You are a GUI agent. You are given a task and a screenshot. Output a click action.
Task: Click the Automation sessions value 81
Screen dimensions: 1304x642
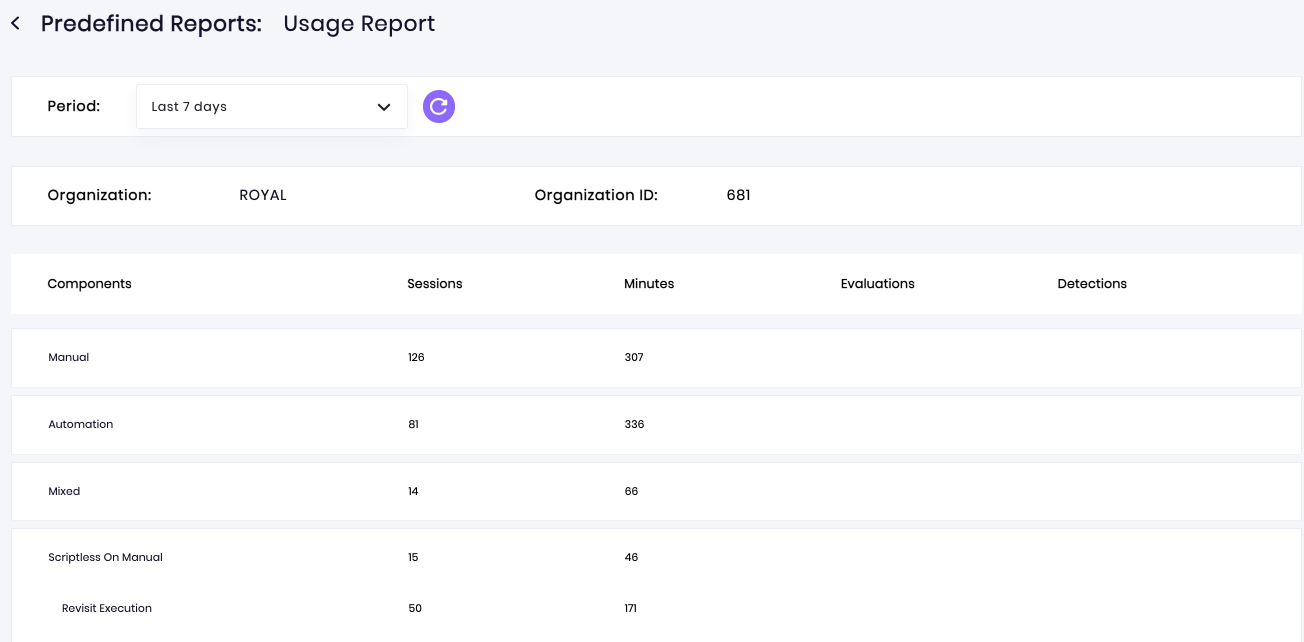tap(413, 424)
